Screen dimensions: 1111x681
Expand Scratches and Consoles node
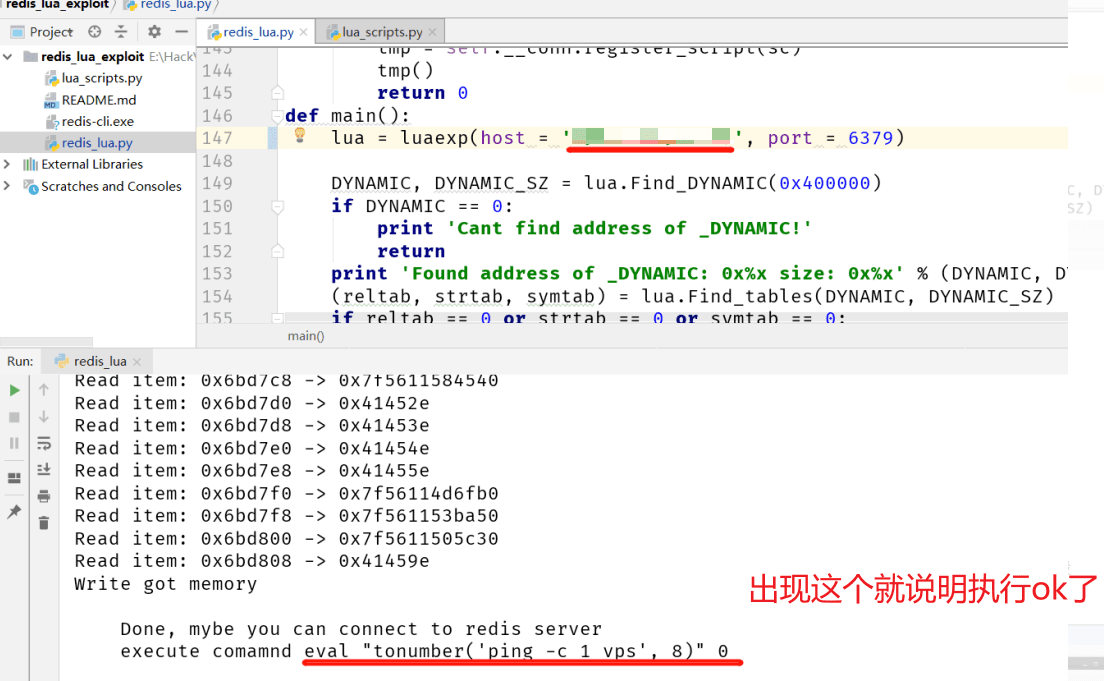[7, 186]
